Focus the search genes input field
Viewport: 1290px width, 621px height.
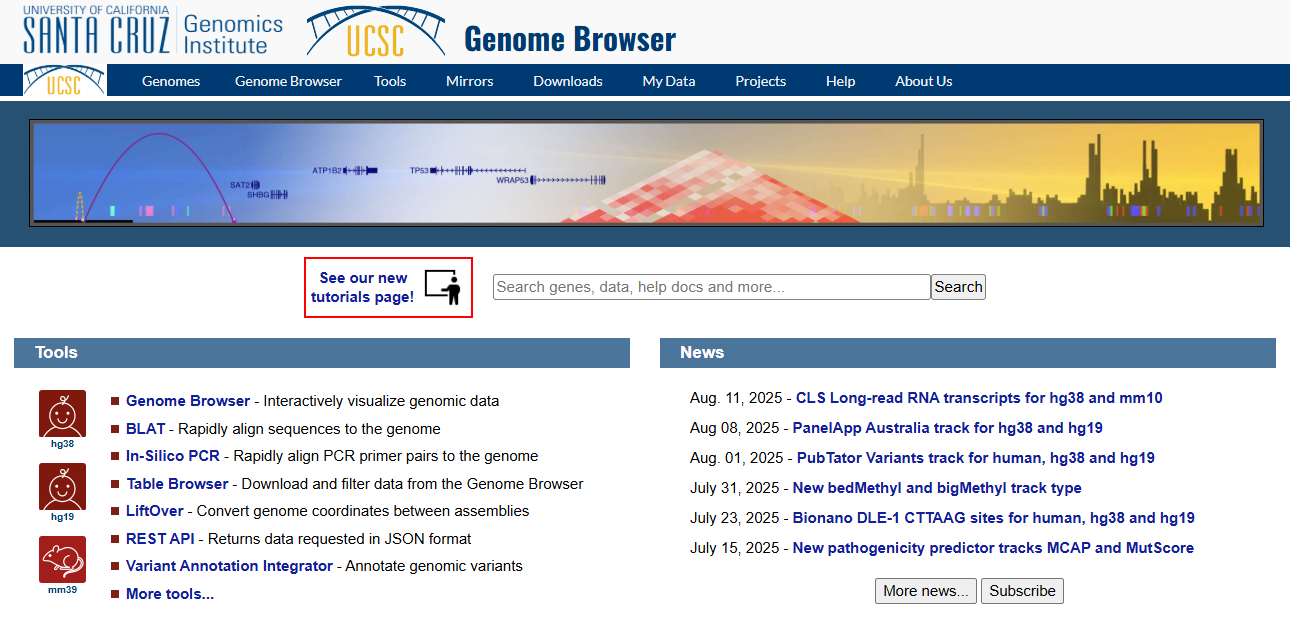coord(711,287)
